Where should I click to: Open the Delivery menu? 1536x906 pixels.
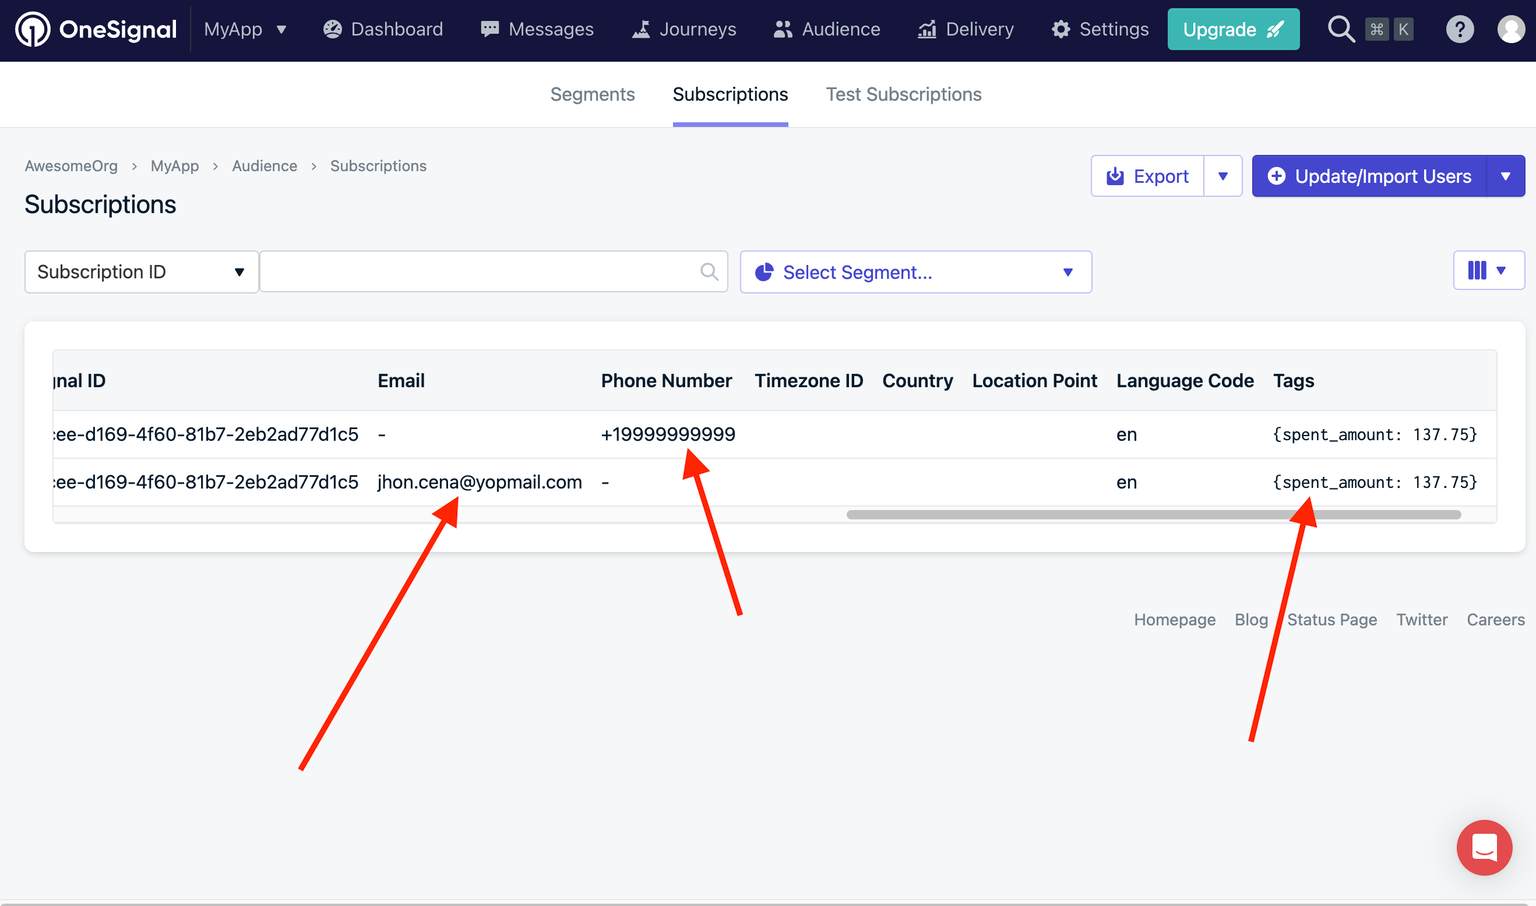pos(965,29)
